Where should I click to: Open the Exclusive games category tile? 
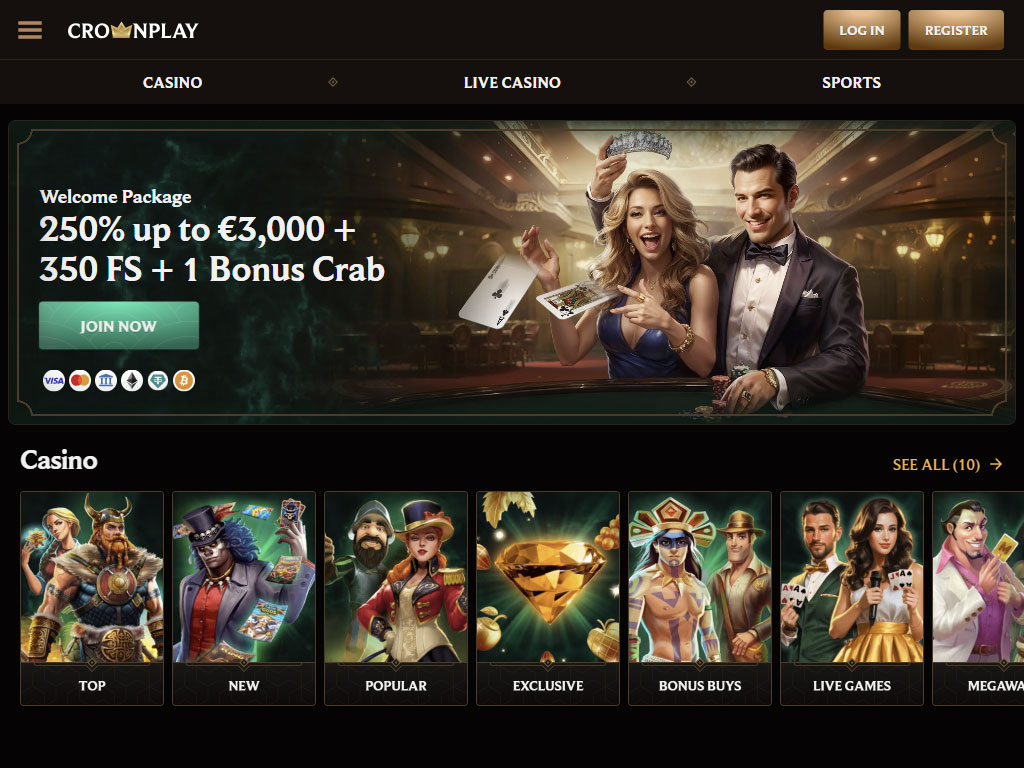(548, 598)
